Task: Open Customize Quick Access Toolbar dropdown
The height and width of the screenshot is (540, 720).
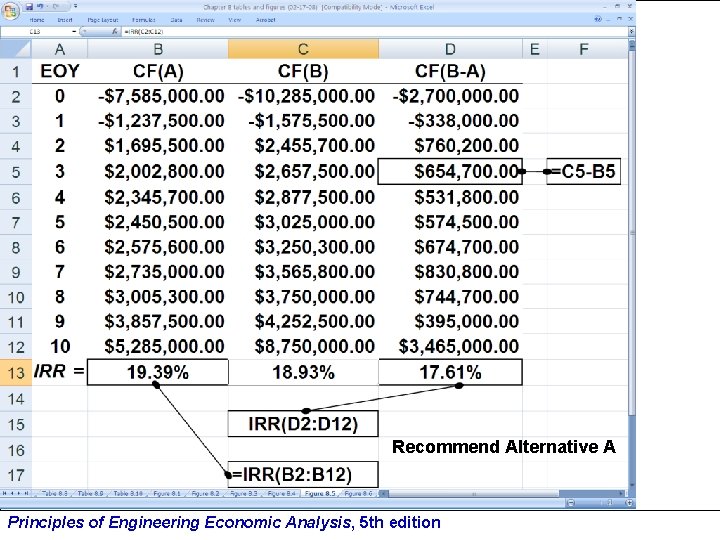Action: (x=76, y=6)
